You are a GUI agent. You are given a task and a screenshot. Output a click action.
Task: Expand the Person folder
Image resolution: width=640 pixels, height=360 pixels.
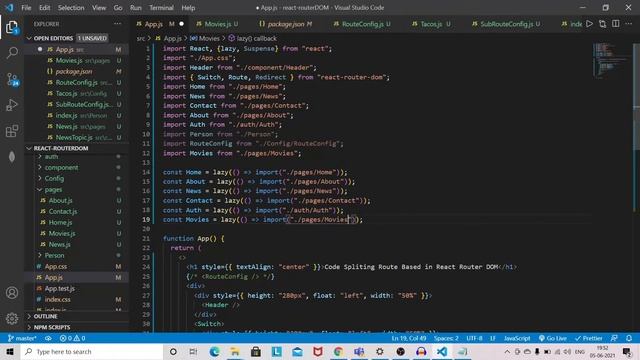tap(54, 256)
